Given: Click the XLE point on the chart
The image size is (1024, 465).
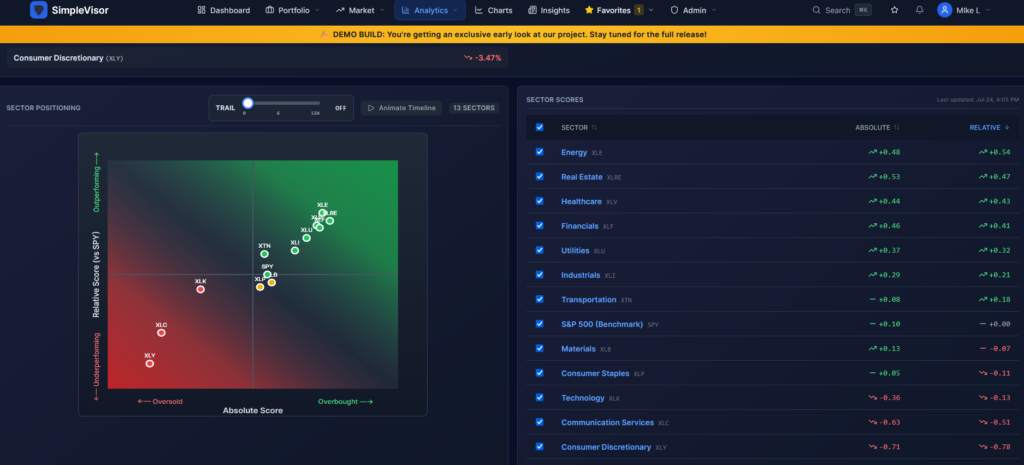Looking at the screenshot, I should pyautogui.click(x=323, y=212).
